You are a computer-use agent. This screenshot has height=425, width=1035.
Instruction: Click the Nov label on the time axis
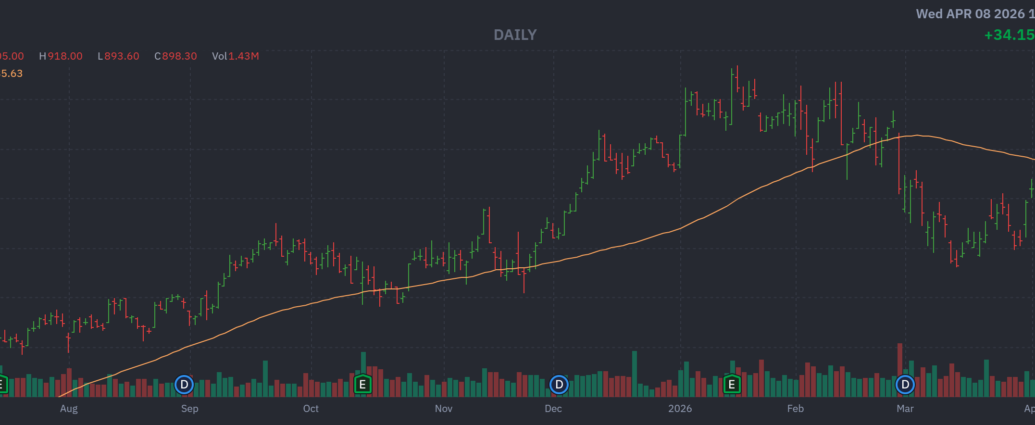(x=443, y=409)
